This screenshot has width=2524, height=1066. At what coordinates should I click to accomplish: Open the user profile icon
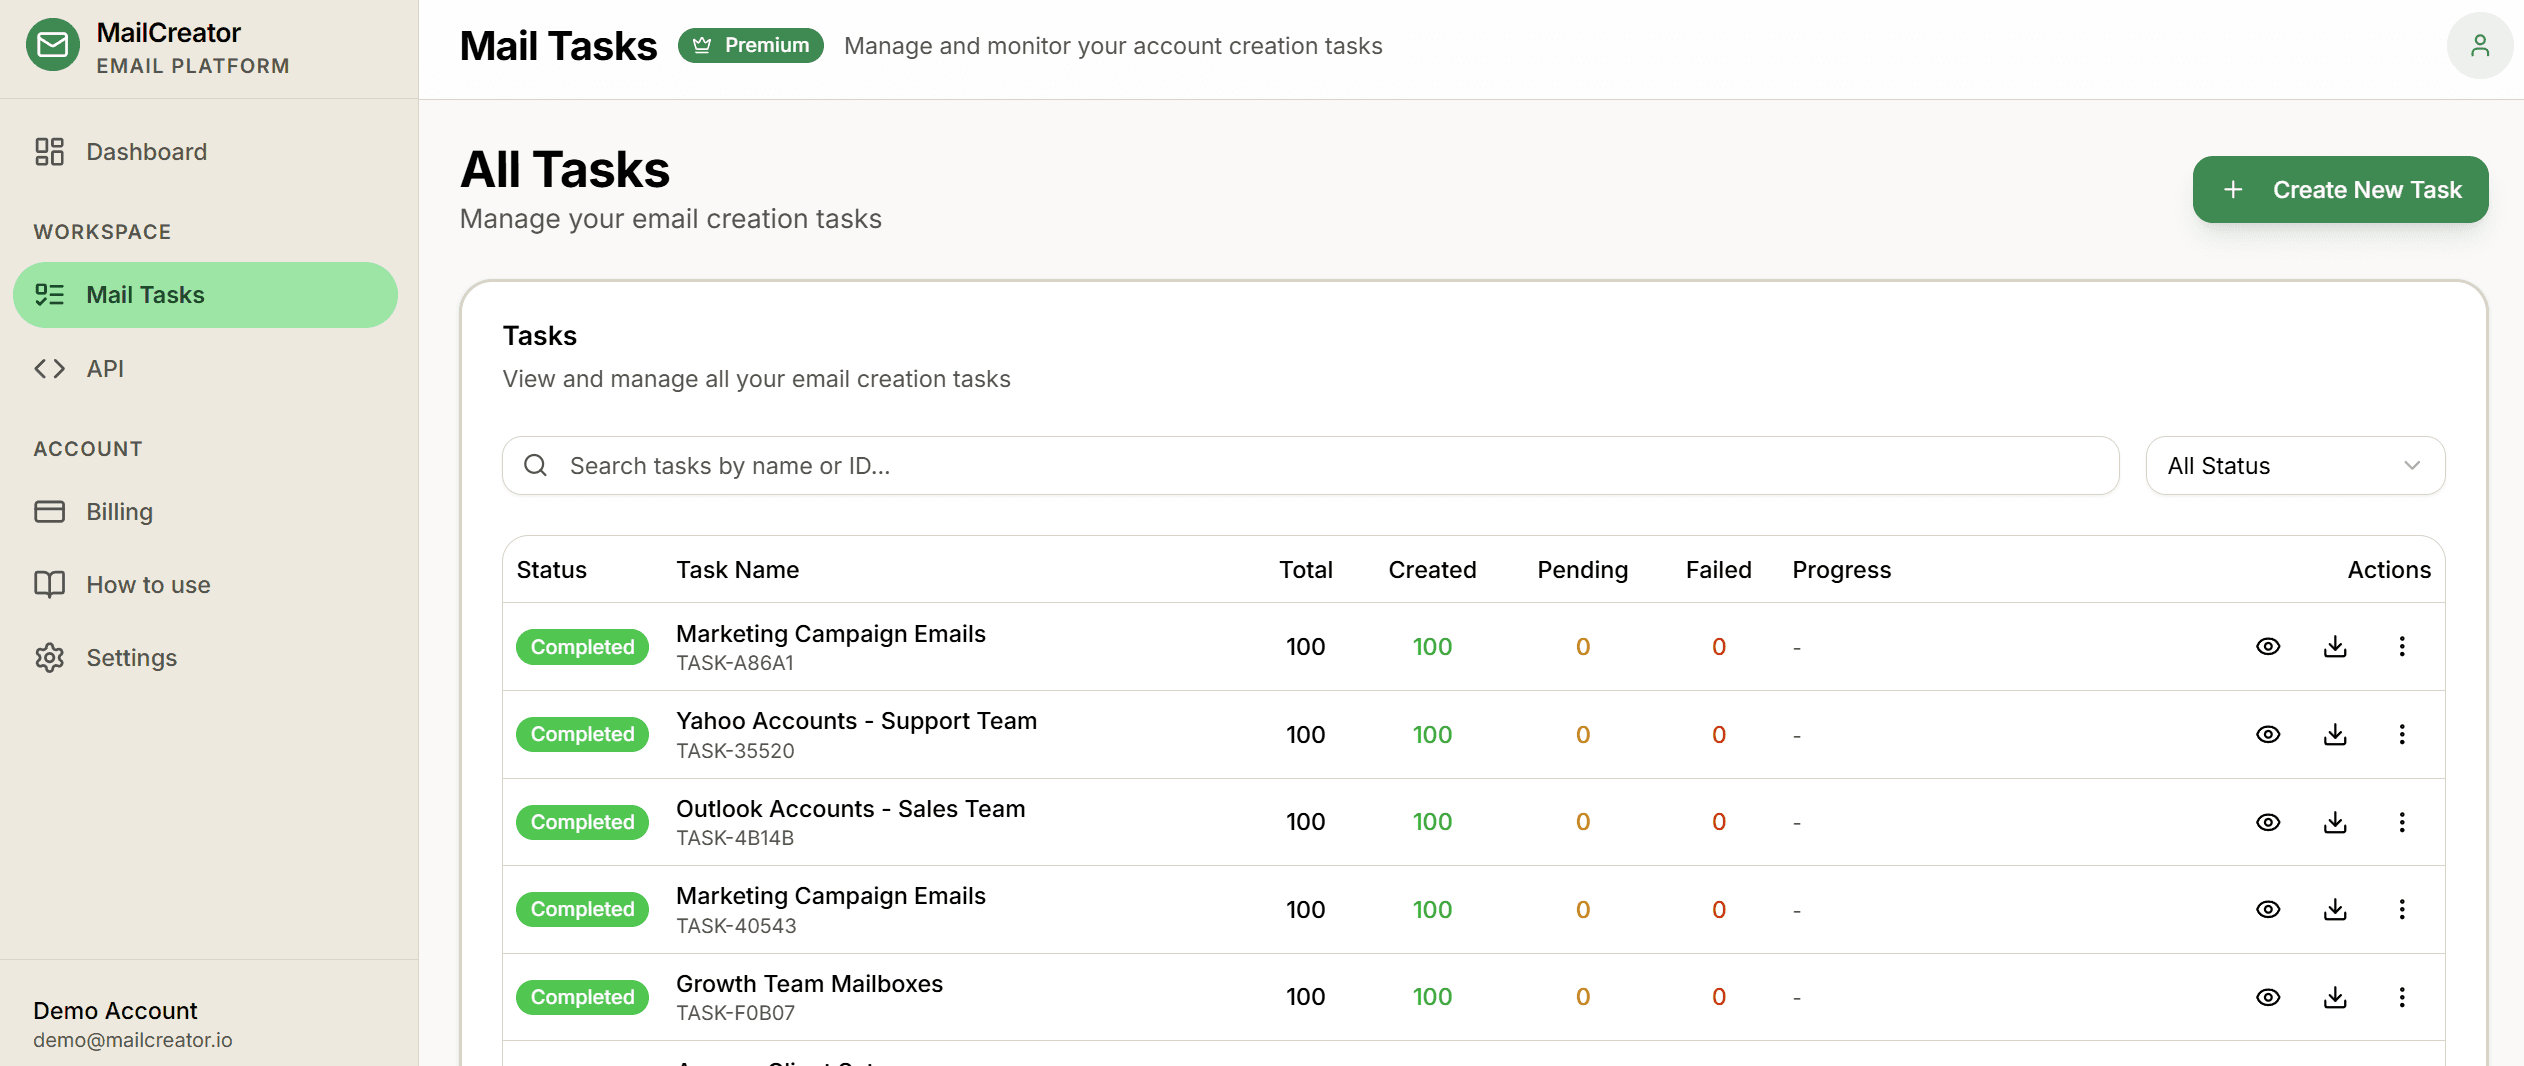[x=2479, y=46]
